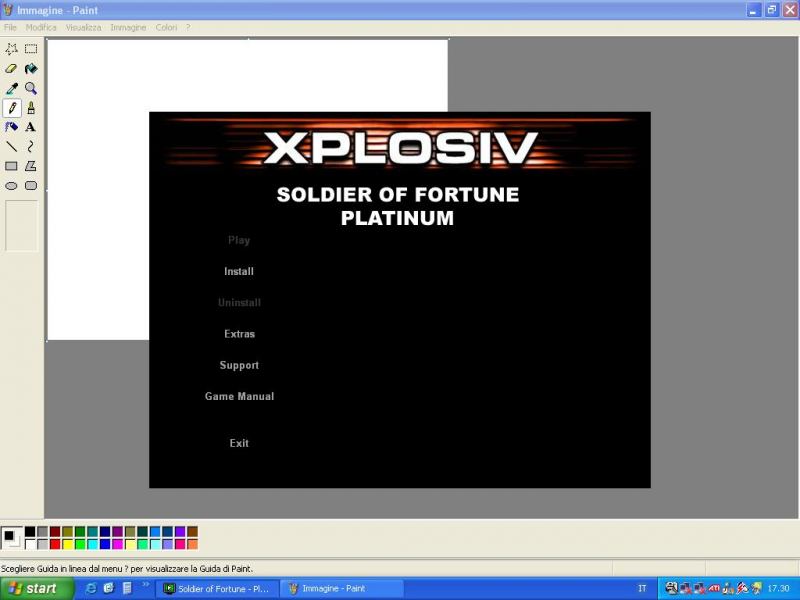Select the bright red palette color
Viewport: 800px width, 600px height.
55,544
